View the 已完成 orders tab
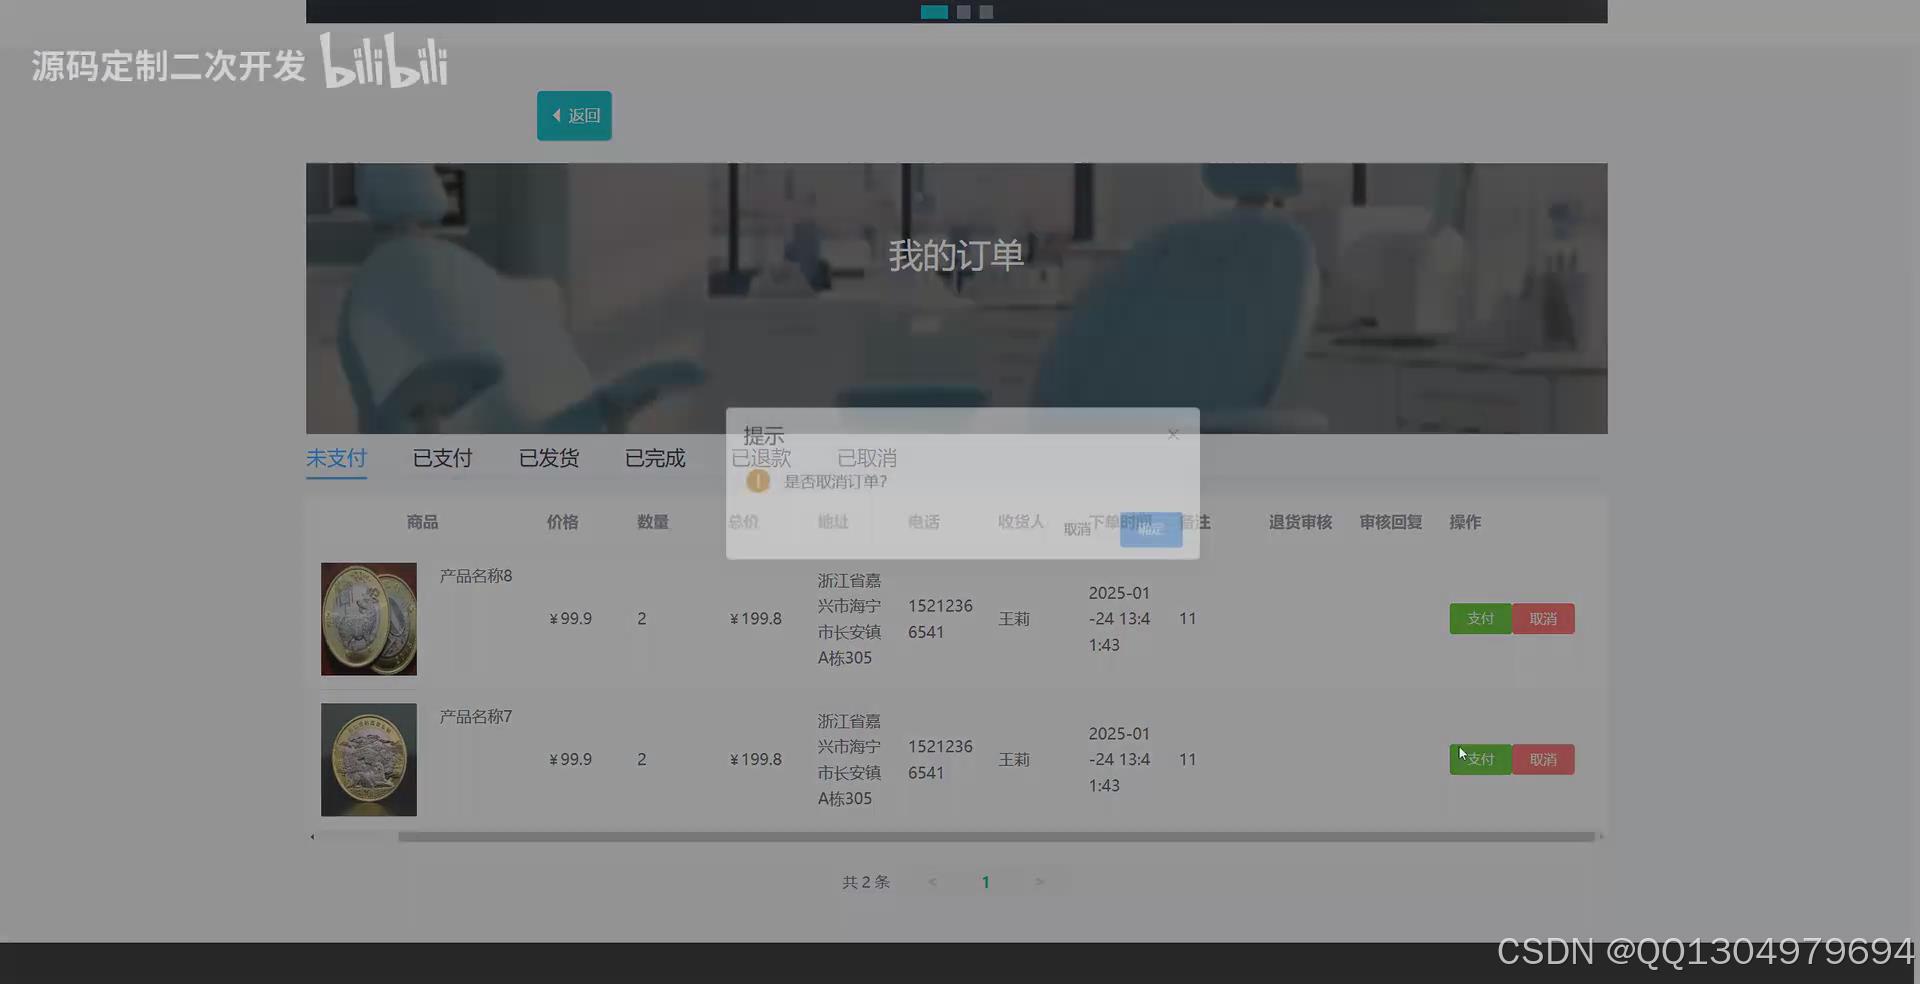1920x984 pixels. coord(655,458)
